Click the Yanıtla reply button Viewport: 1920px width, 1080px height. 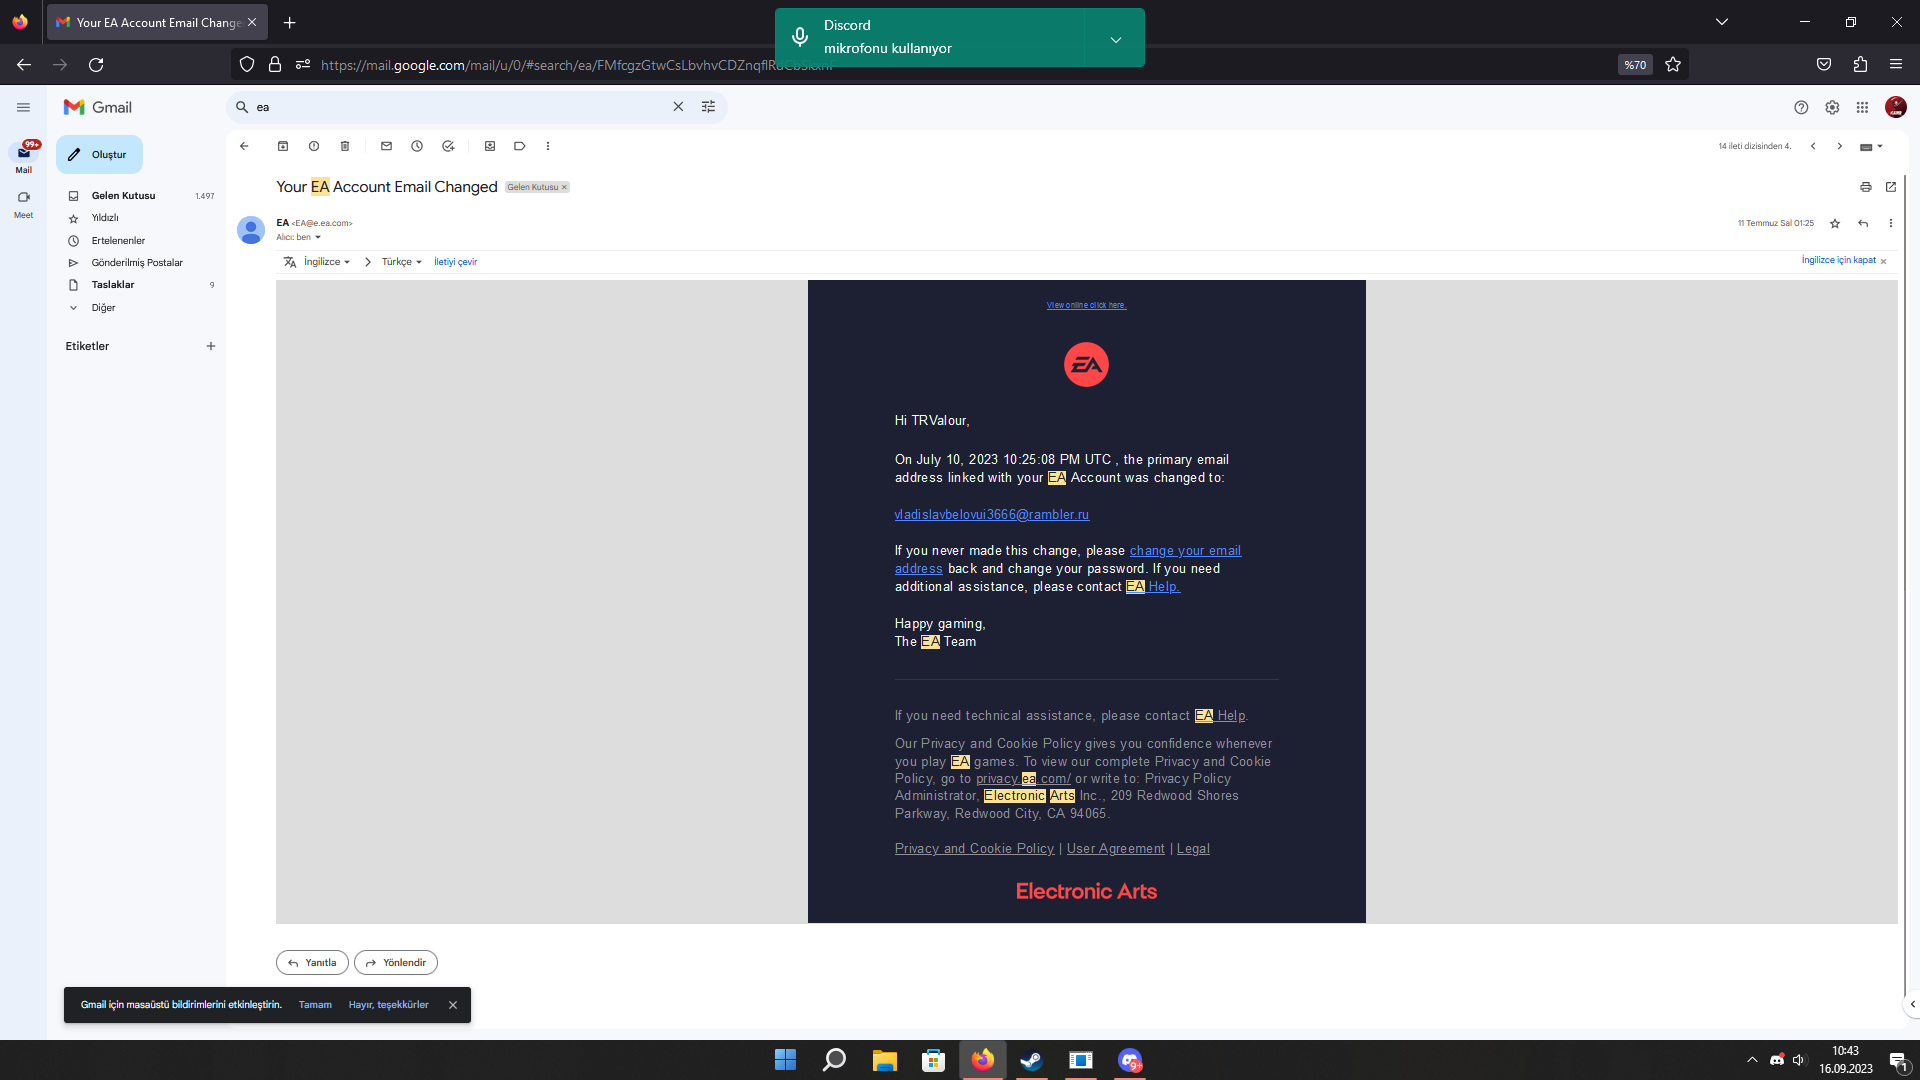[312, 963]
